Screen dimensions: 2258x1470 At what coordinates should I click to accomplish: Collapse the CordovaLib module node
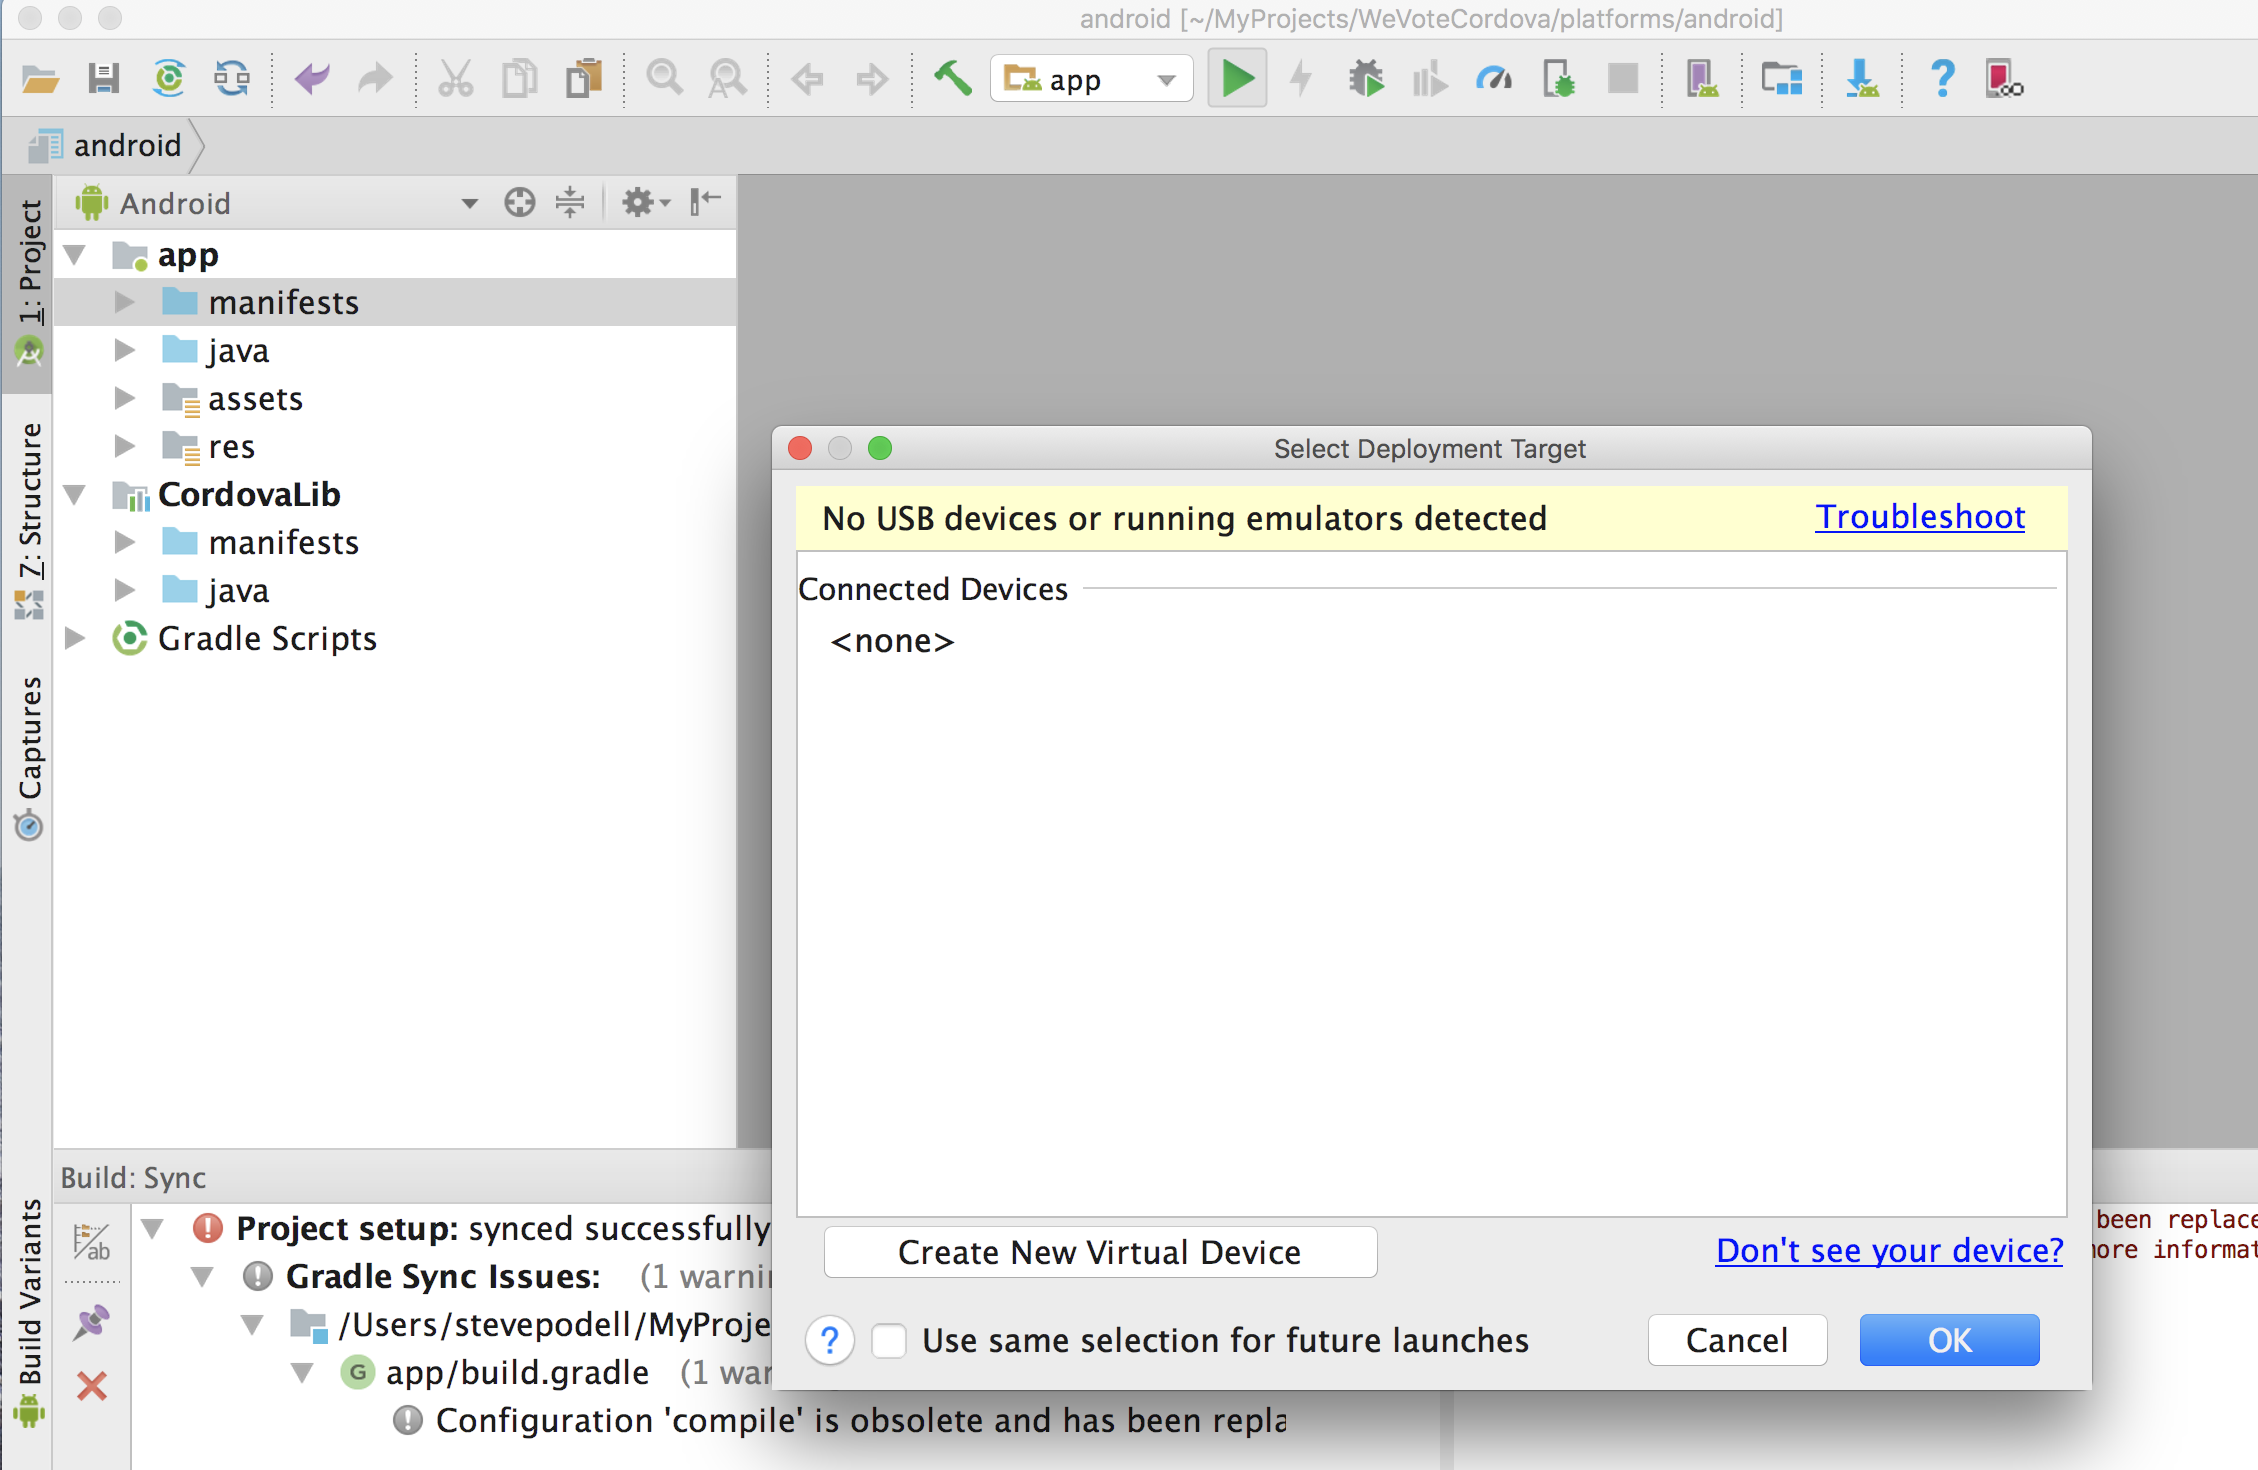[x=75, y=494]
